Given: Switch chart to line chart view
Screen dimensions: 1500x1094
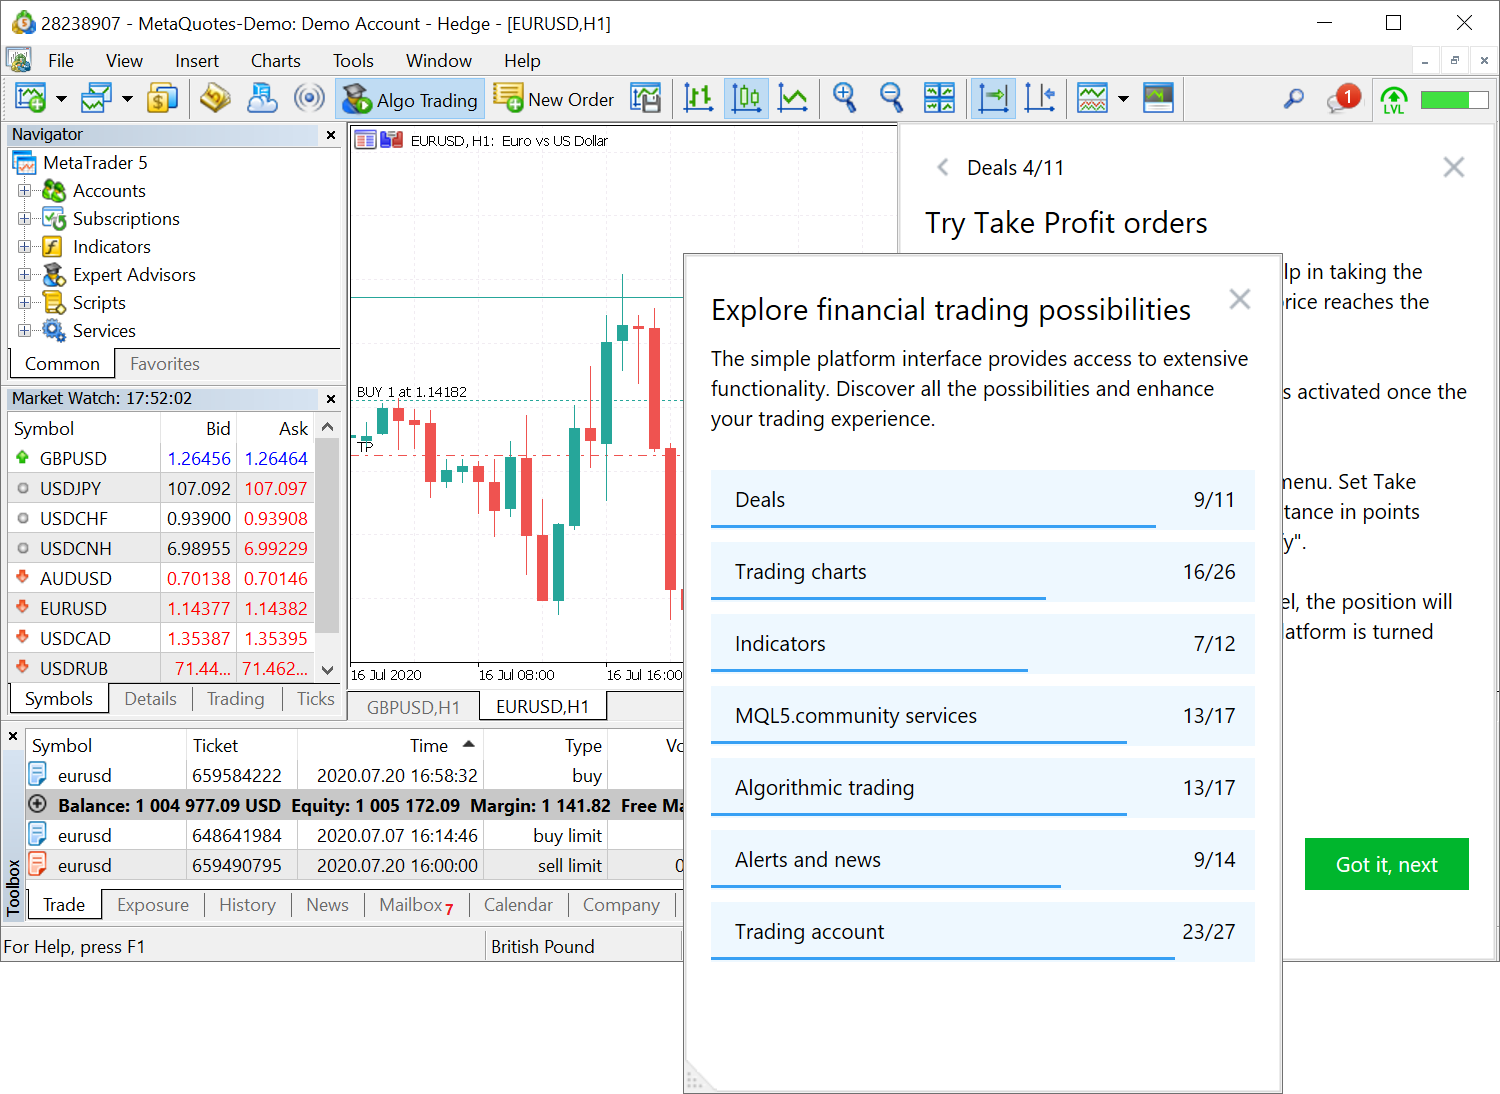Looking at the screenshot, I should tap(793, 98).
